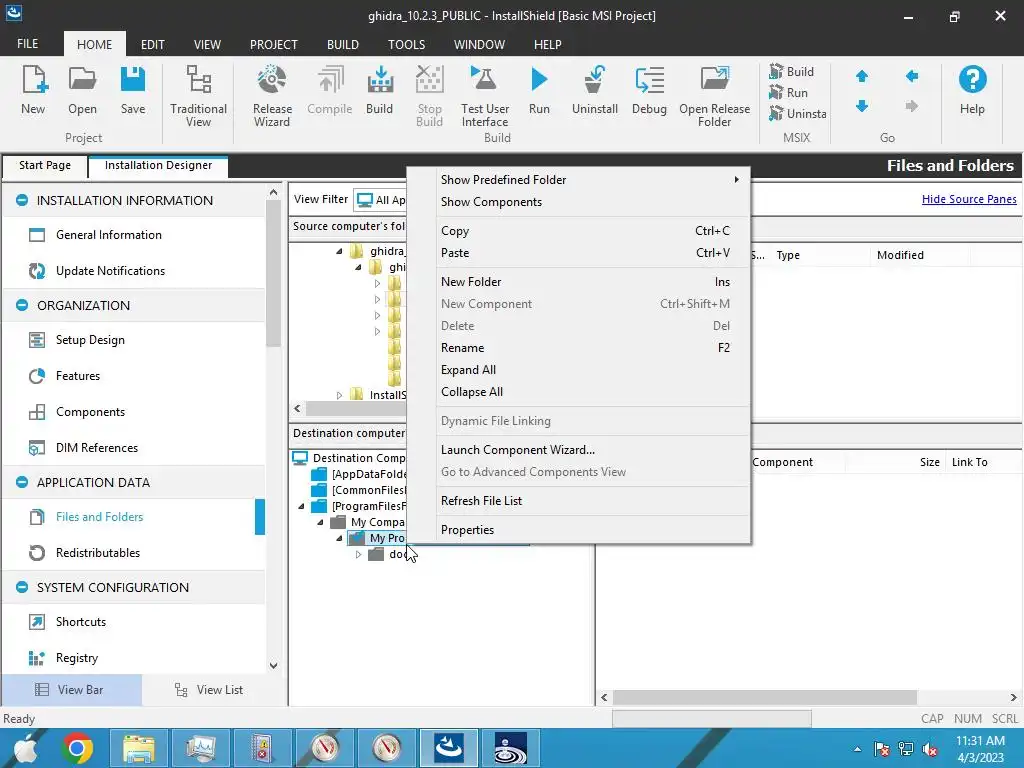Open Help from the ribbon

(972, 91)
